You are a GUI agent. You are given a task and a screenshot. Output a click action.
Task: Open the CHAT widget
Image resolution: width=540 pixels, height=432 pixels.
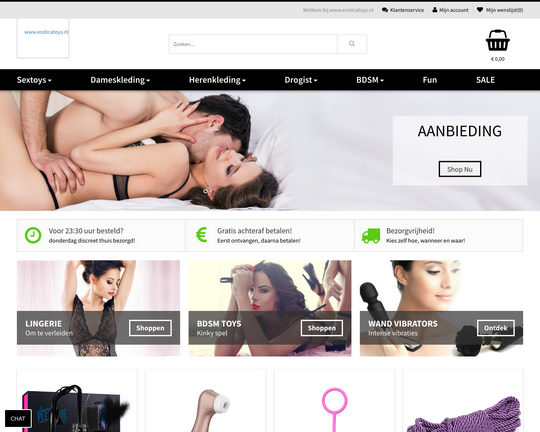pos(18,419)
